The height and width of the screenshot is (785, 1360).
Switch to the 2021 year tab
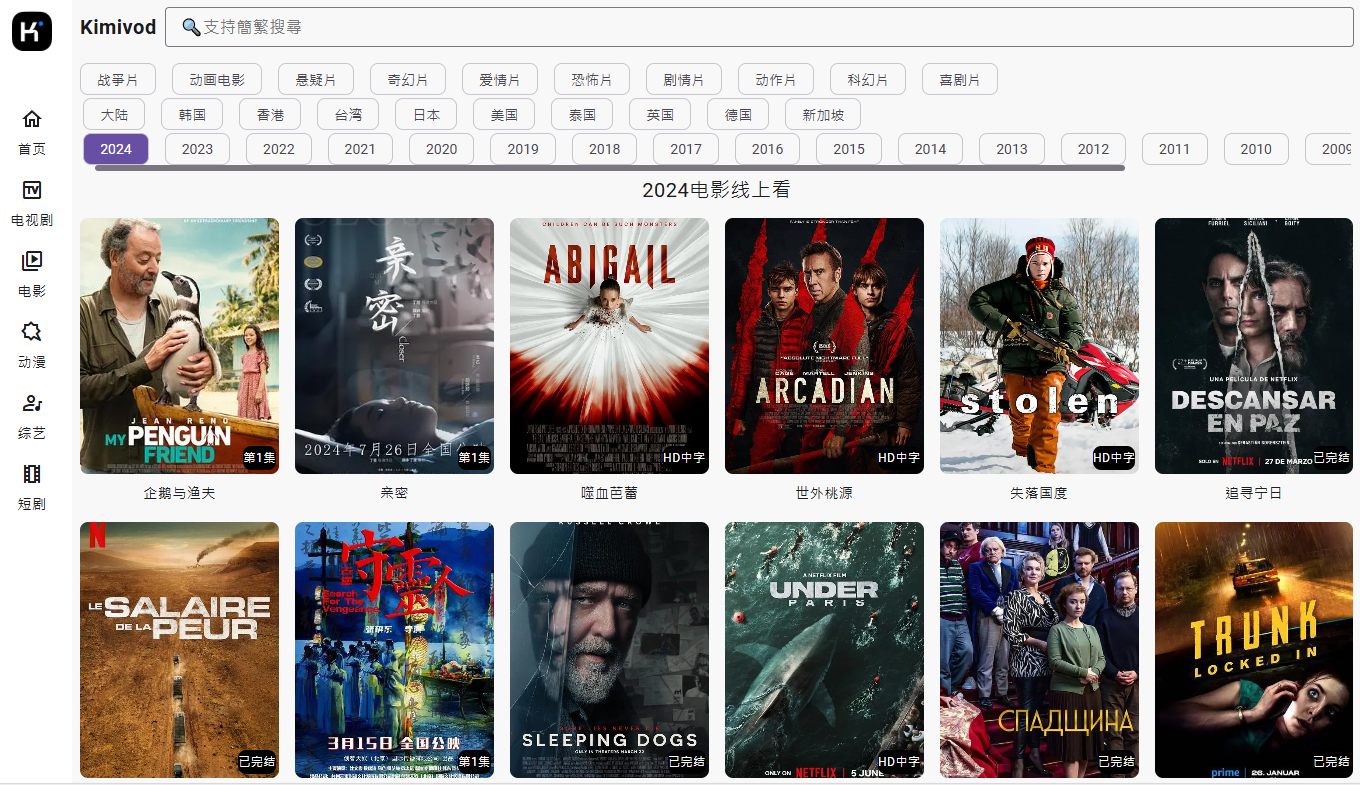360,149
